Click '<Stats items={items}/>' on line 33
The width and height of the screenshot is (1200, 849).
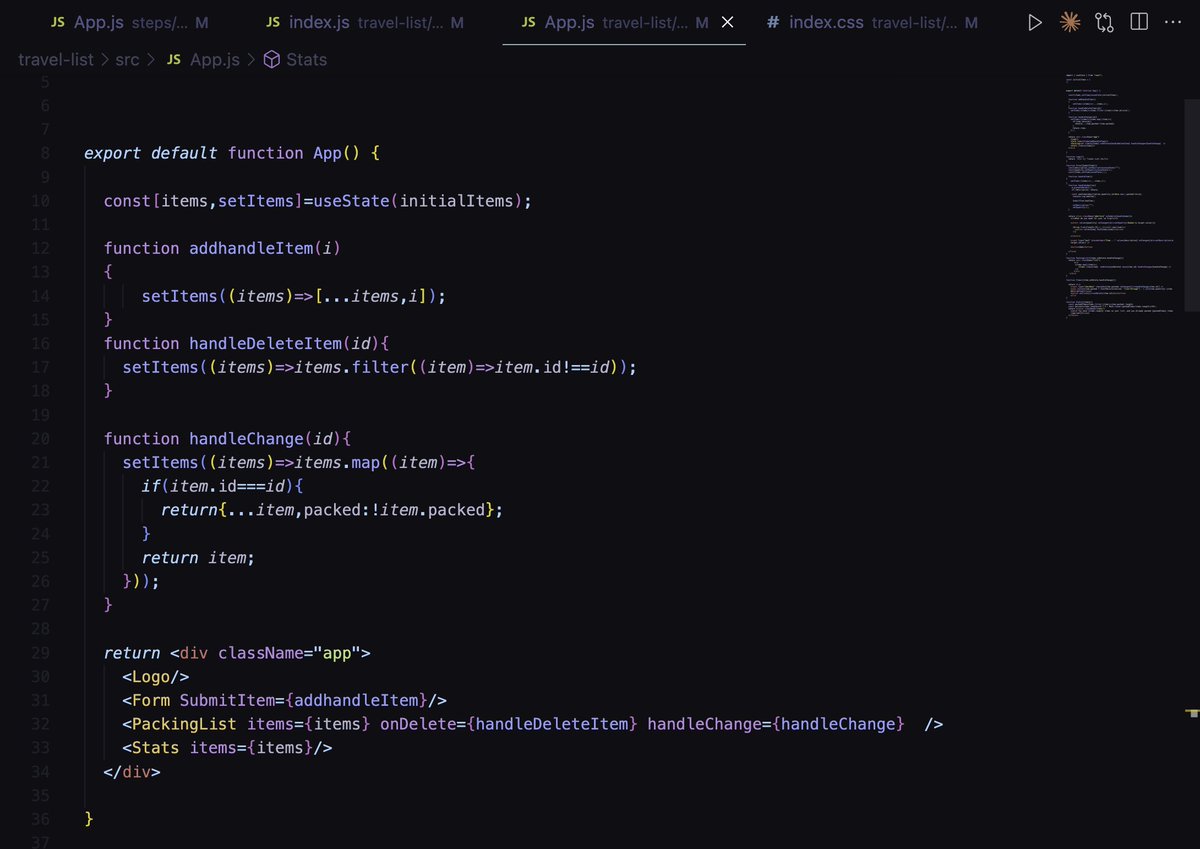227,748
